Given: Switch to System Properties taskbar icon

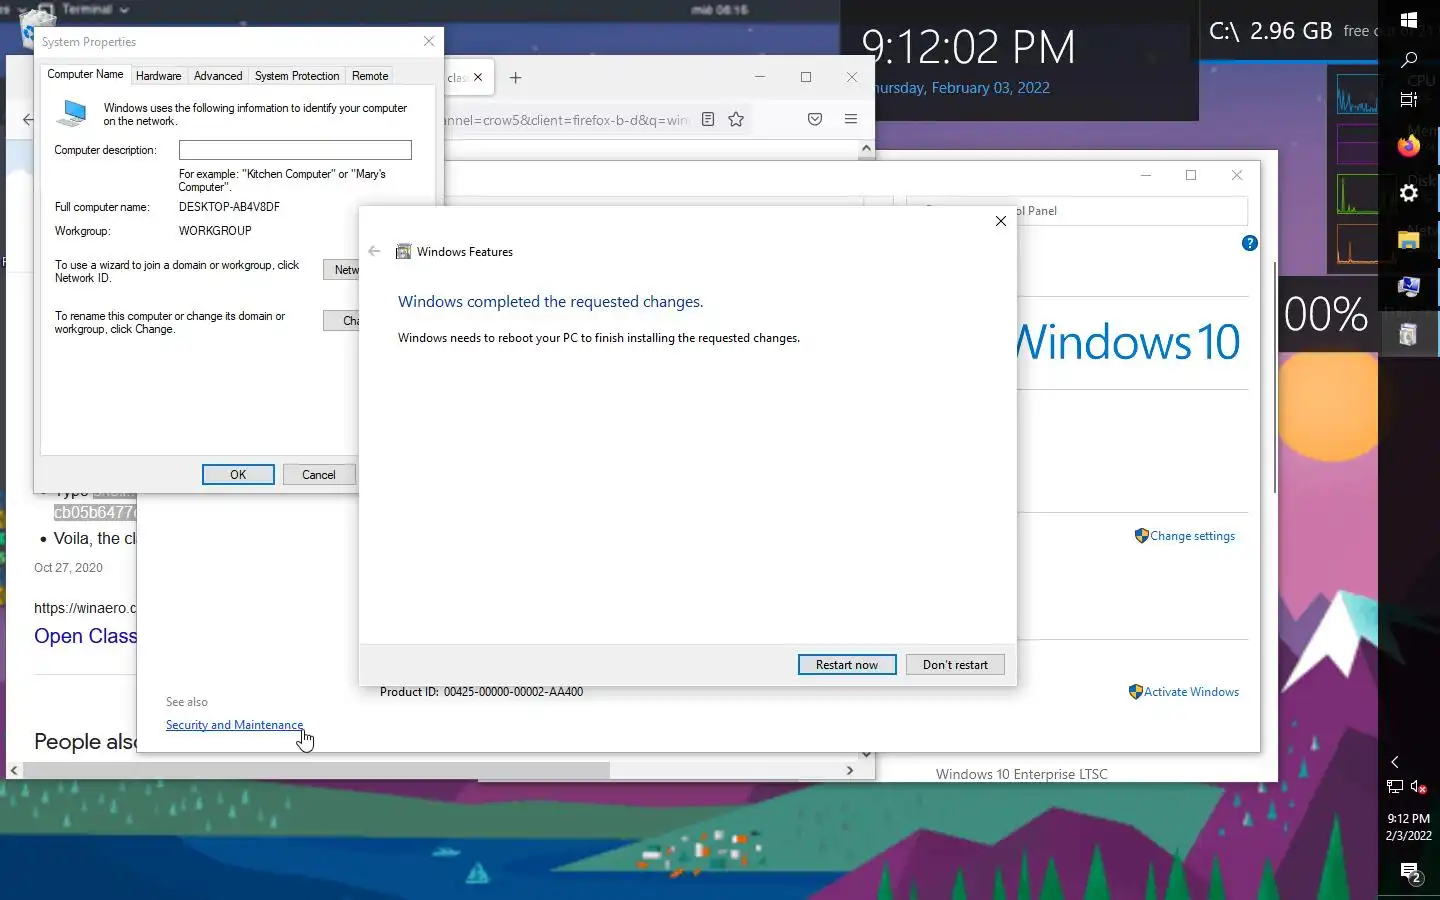Looking at the screenshot, I should (x=1409, y=287).
